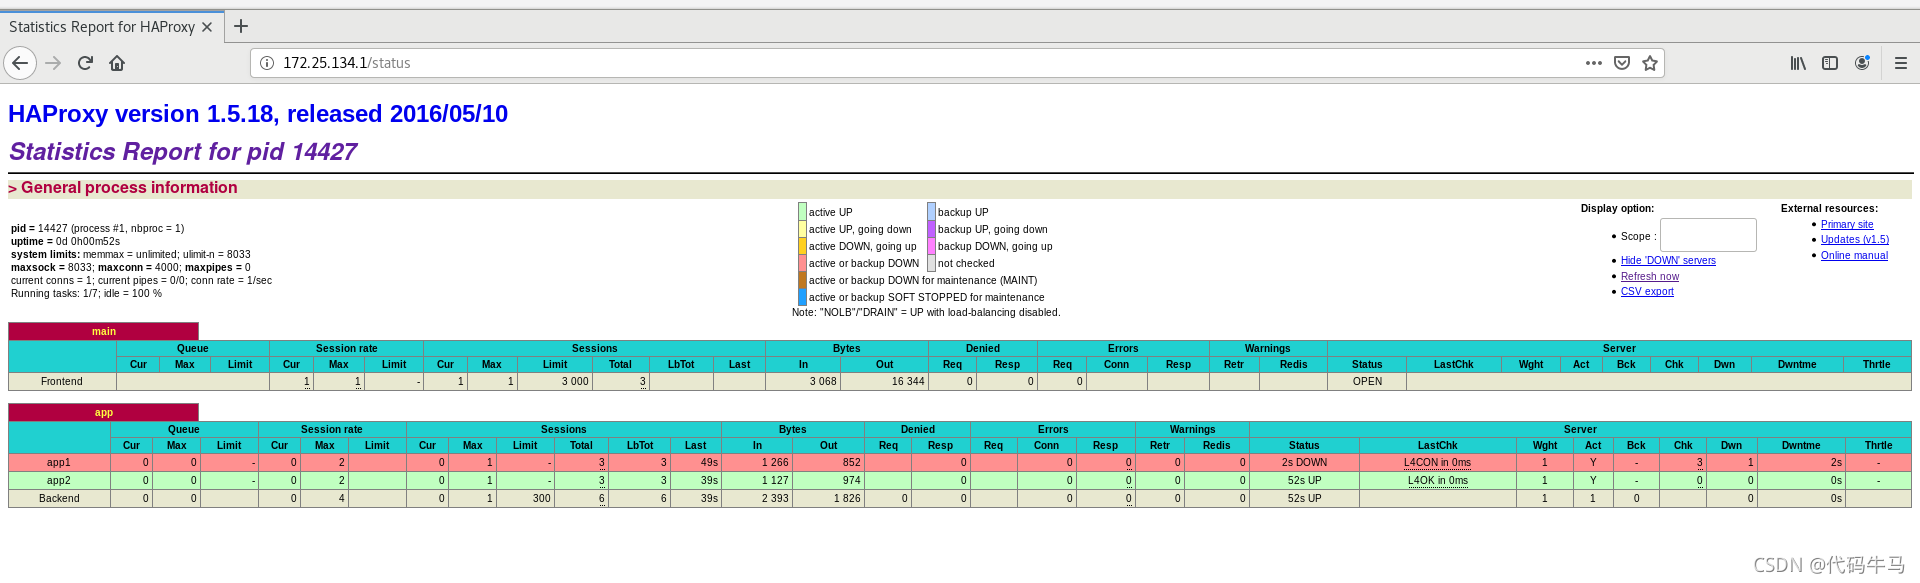The width and height of the screenshot is (1920, 583).
Task: Click the General process information heading
Action: (129, 188)
